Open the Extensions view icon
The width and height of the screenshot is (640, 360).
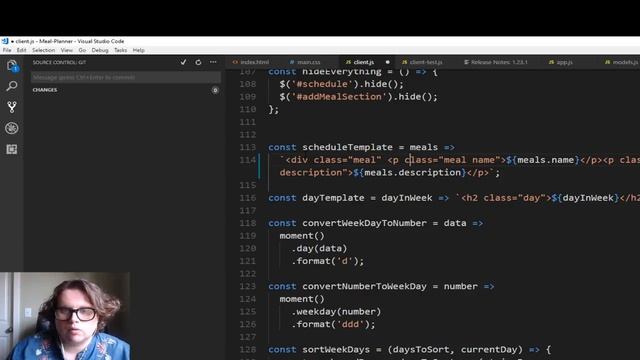[x=12, y=149]
